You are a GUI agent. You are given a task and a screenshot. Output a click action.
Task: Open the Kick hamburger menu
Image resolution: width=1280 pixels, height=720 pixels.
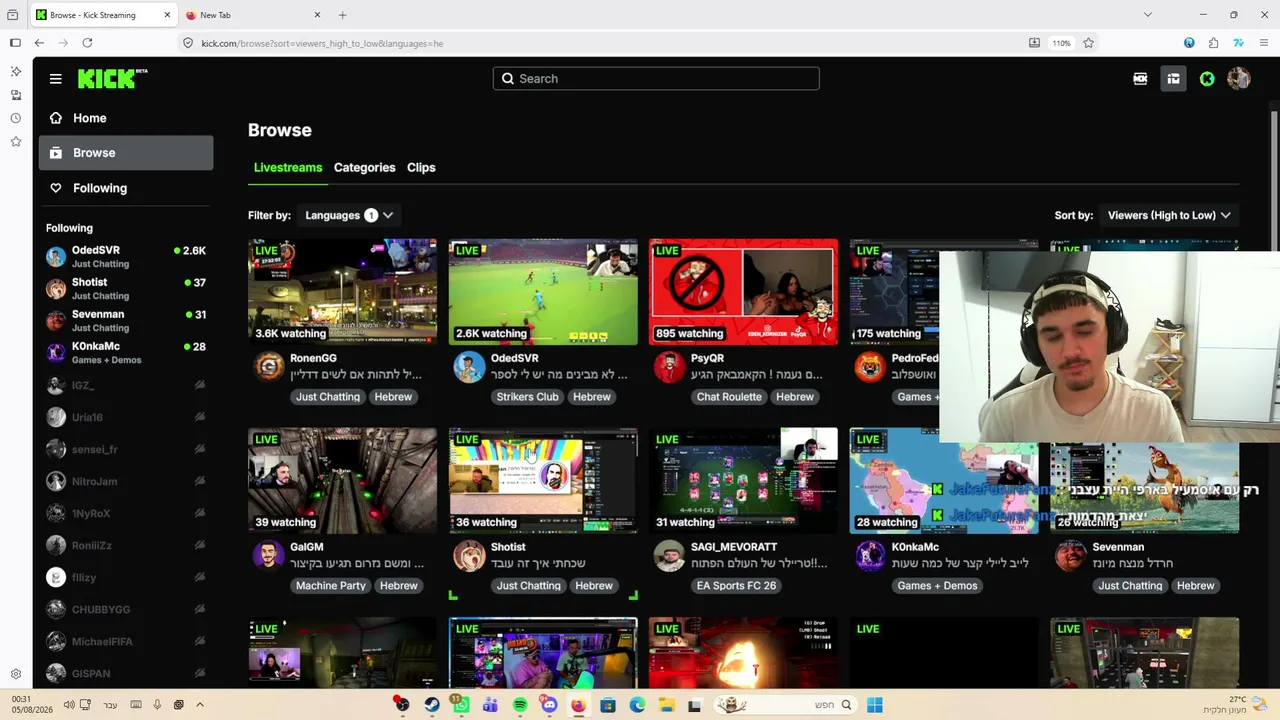coord(56,79)
